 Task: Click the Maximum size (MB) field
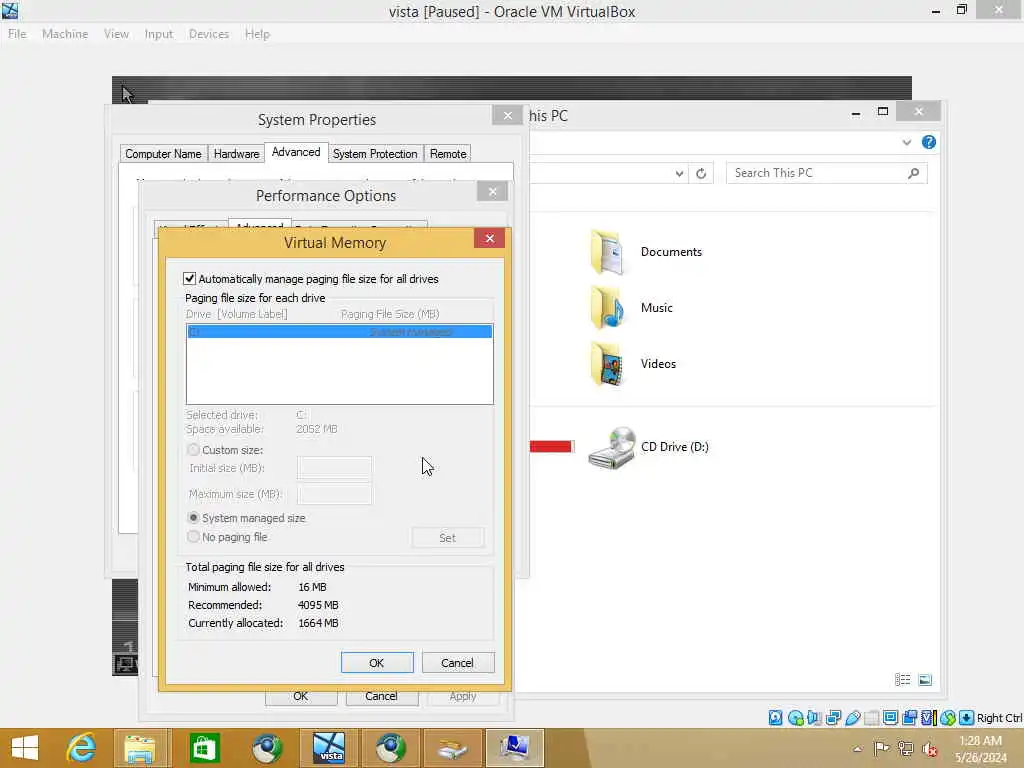334,494
